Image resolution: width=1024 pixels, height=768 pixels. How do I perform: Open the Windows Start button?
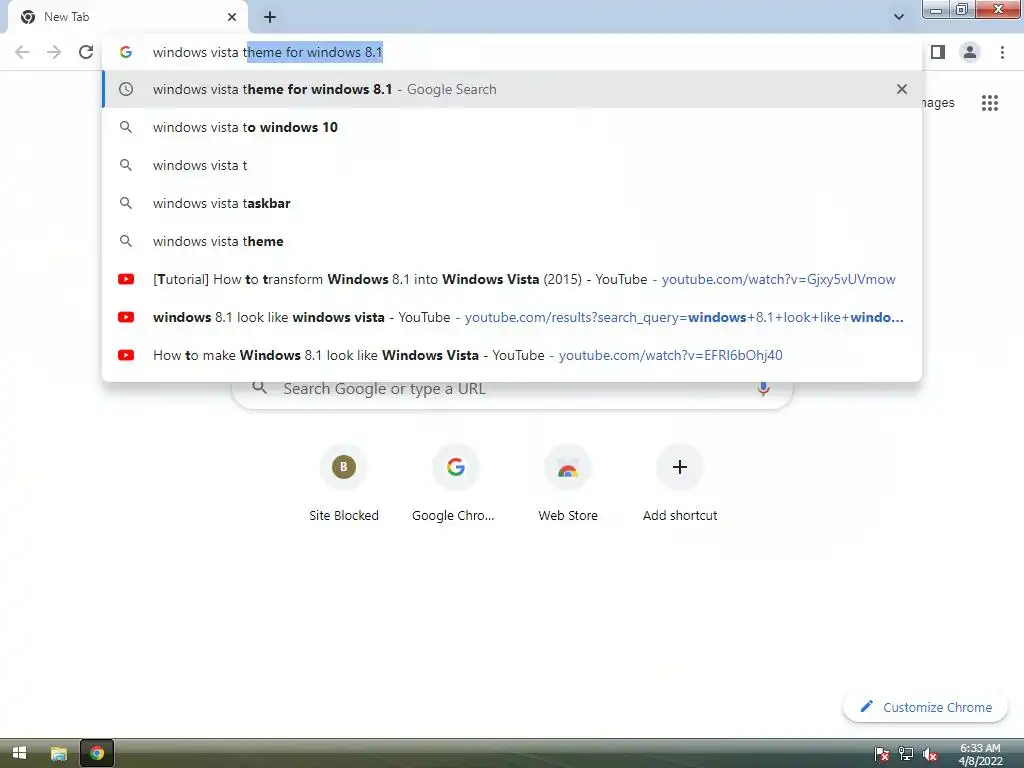coord(20,754)
